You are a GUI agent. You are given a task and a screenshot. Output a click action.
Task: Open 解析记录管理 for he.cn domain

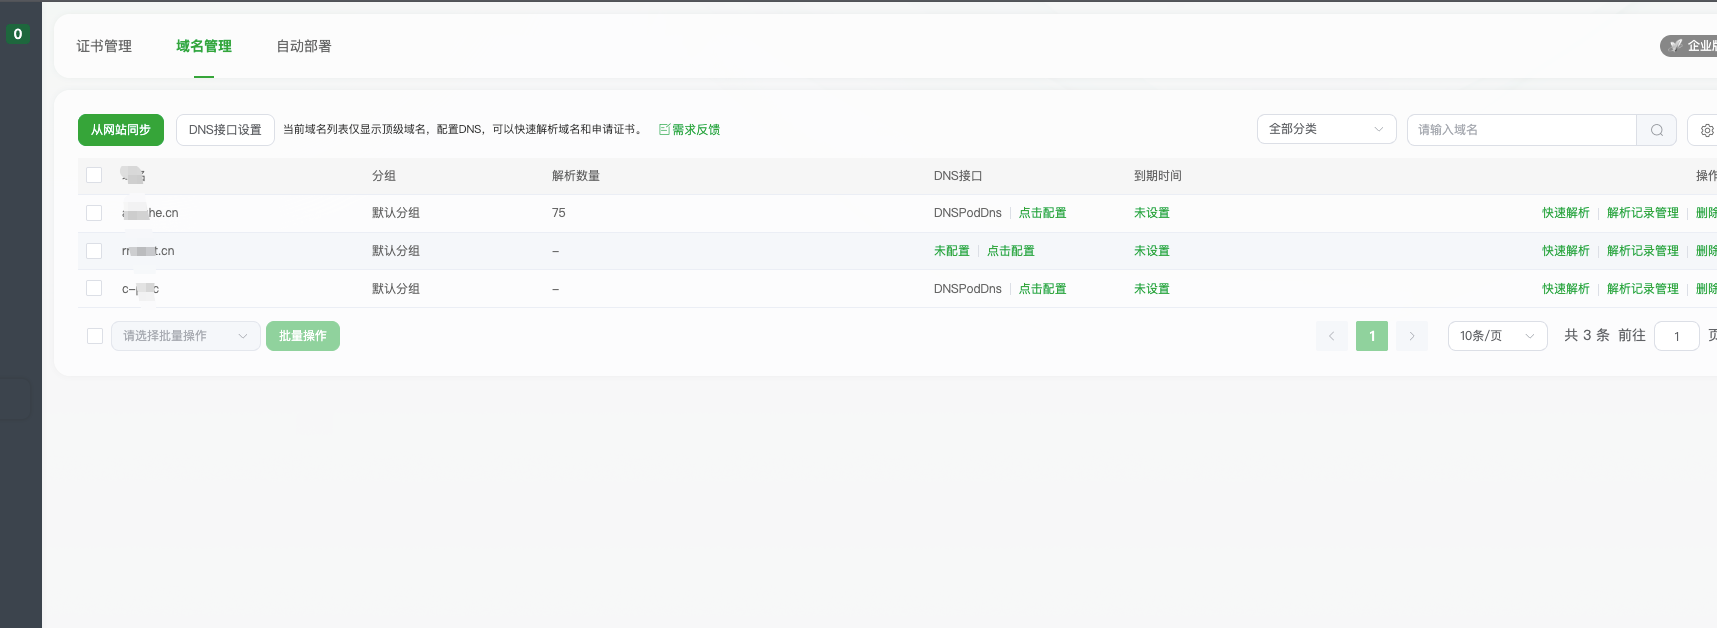point(1643,213)
